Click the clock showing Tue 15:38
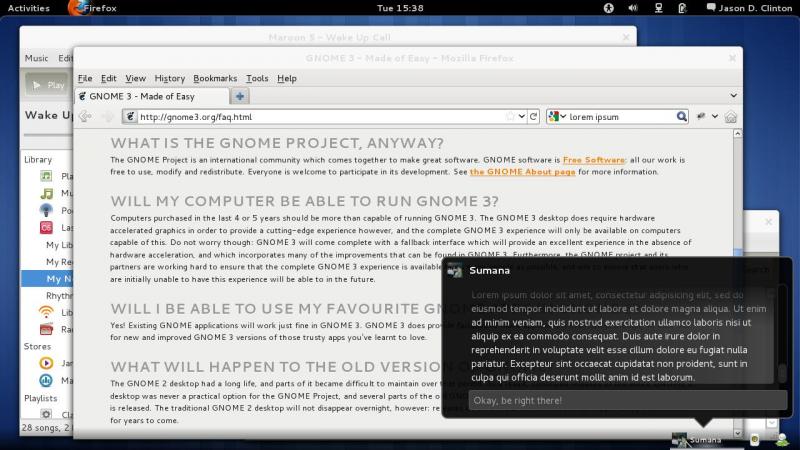800x450 pixels. [400, 8]
